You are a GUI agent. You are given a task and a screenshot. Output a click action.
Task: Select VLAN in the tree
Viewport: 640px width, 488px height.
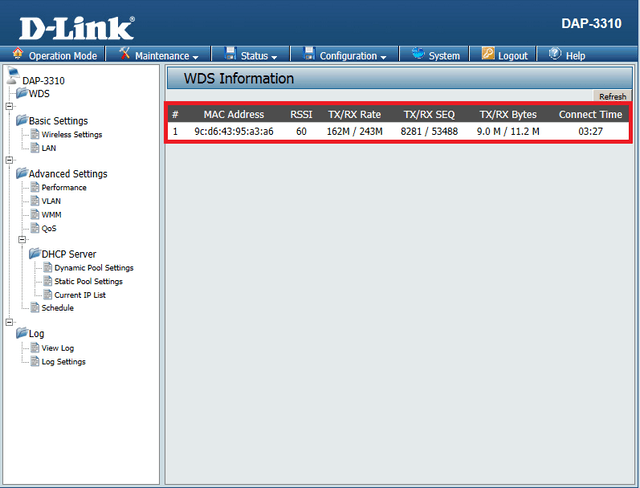(51, 201)
